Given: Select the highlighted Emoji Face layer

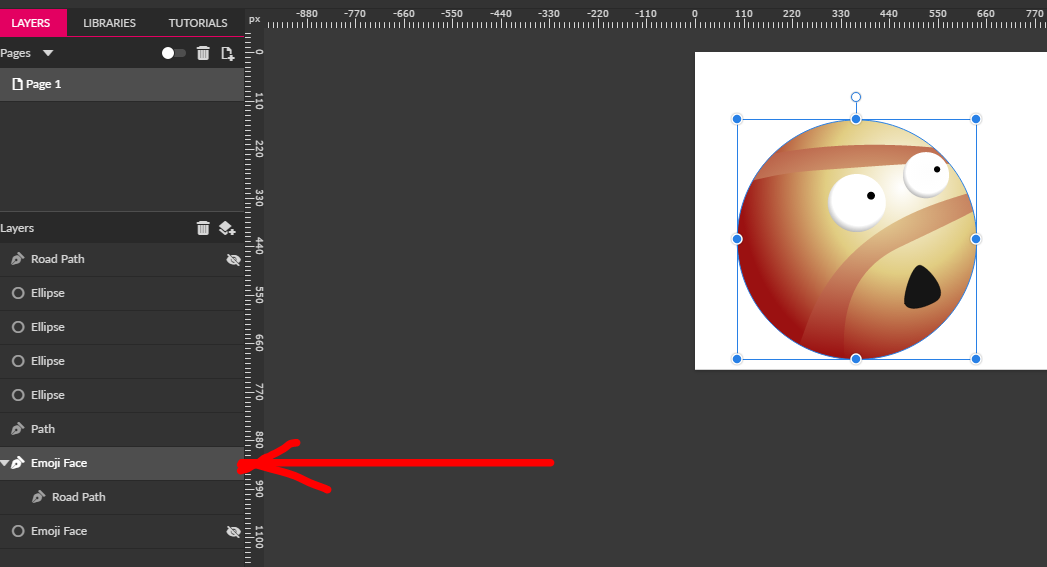Looking at the screenshot, I should click(122, 463).
